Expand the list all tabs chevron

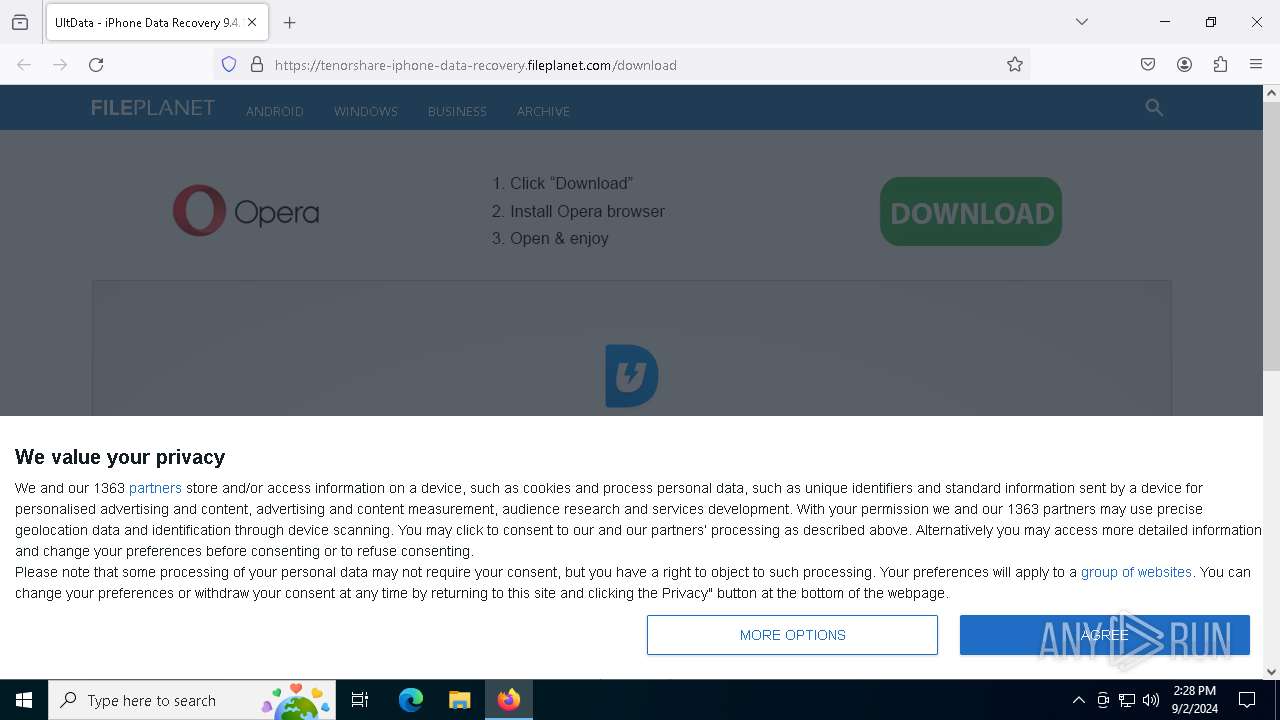click(1082, 22)
